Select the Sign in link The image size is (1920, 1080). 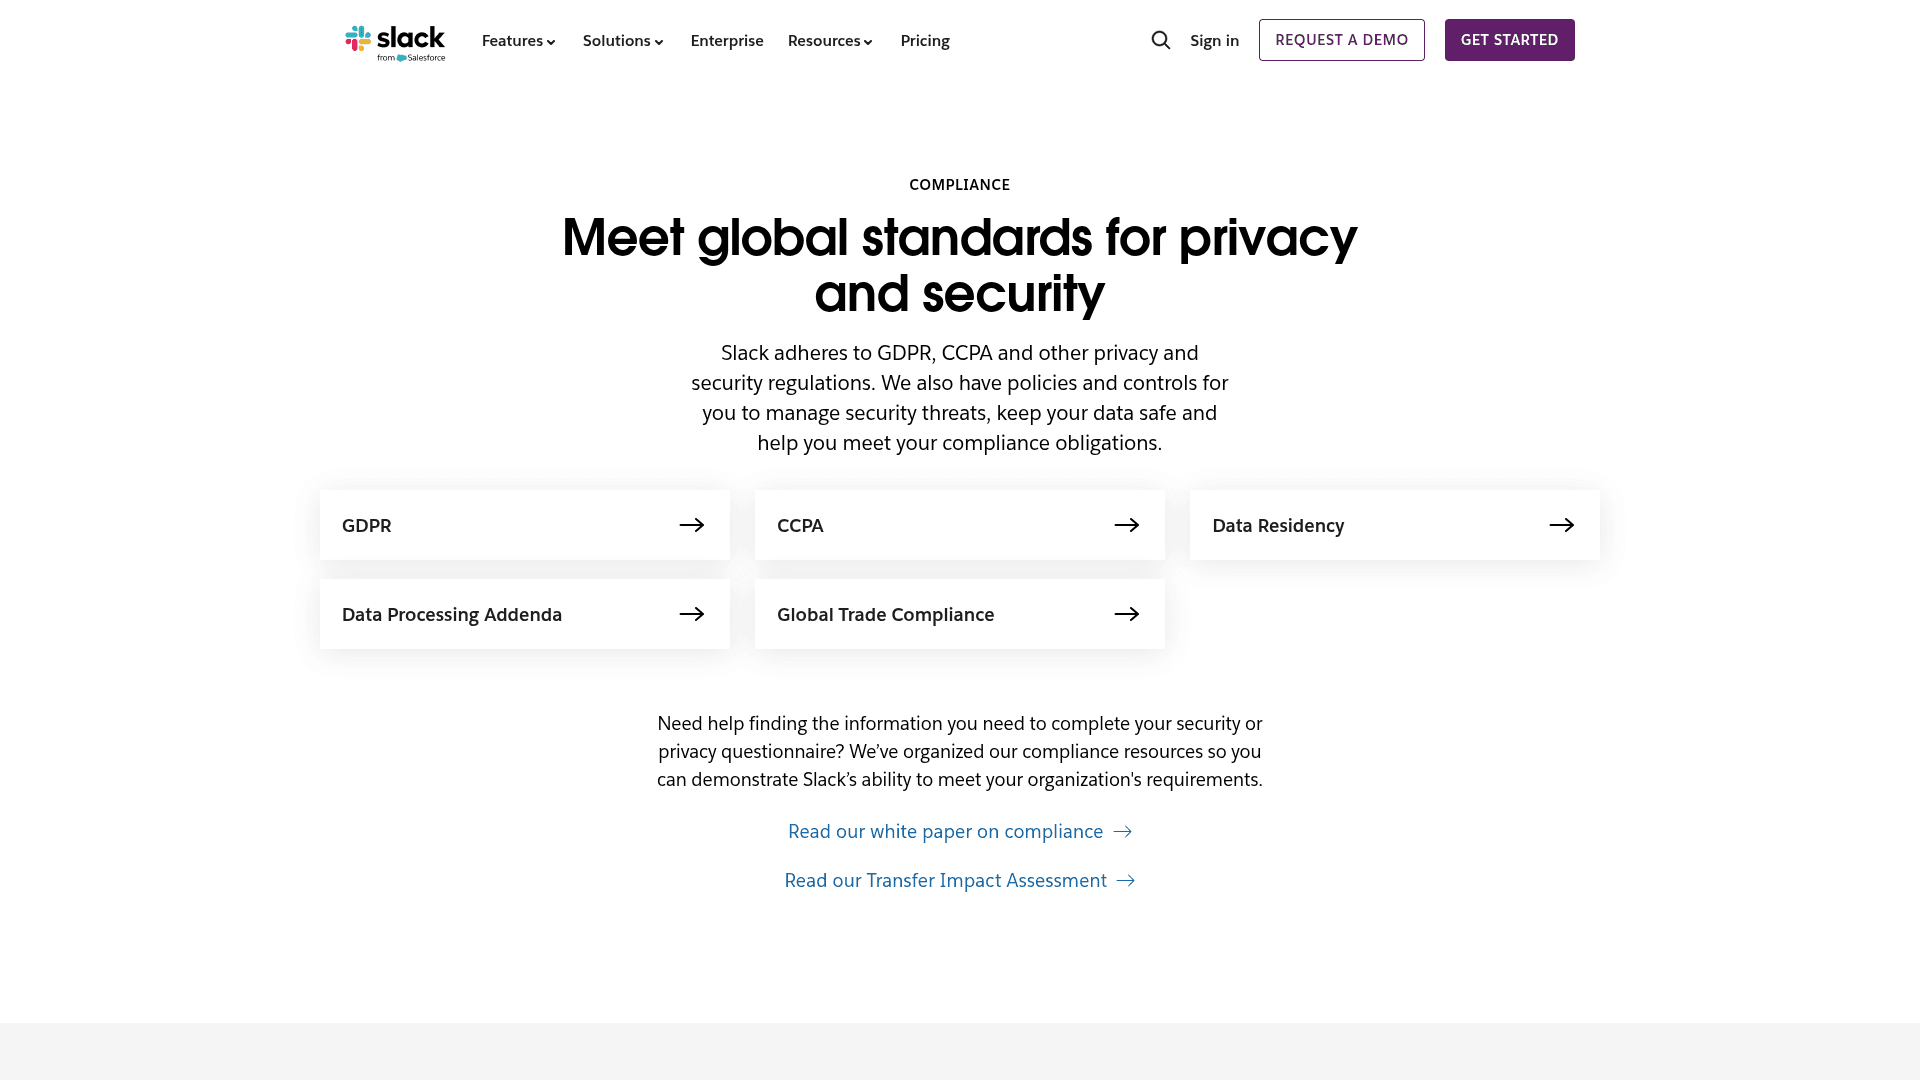[1214, 40]
